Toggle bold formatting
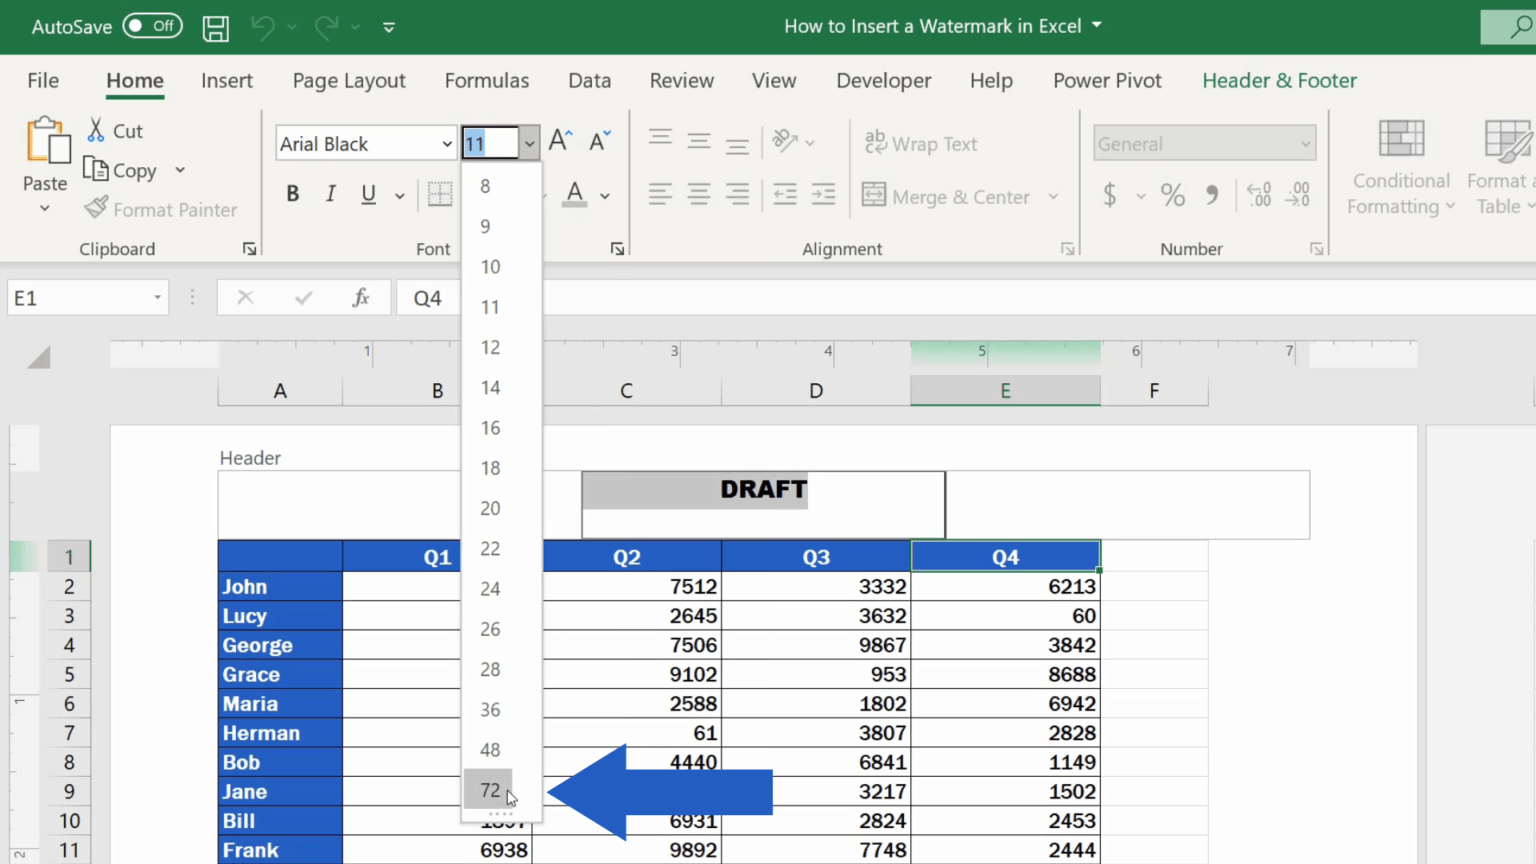The width and height of the screenshot is (1536, 864). click(x=292, y=194)
